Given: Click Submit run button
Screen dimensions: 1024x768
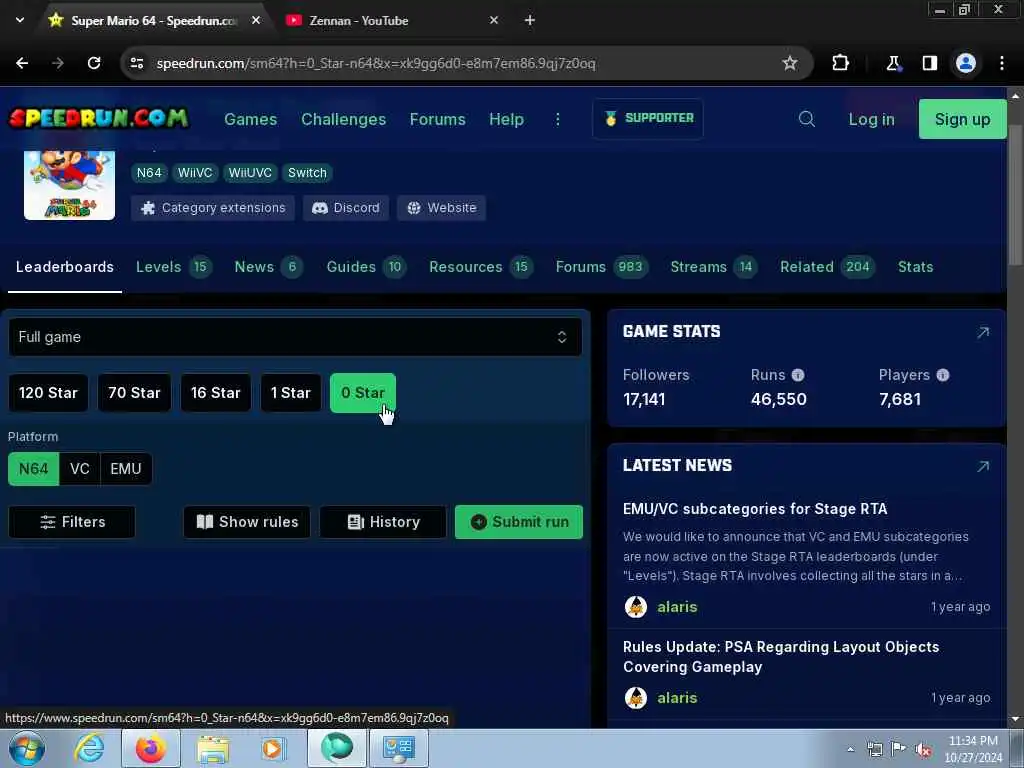Looking at the screenshot, I should [x=519, y=522].
